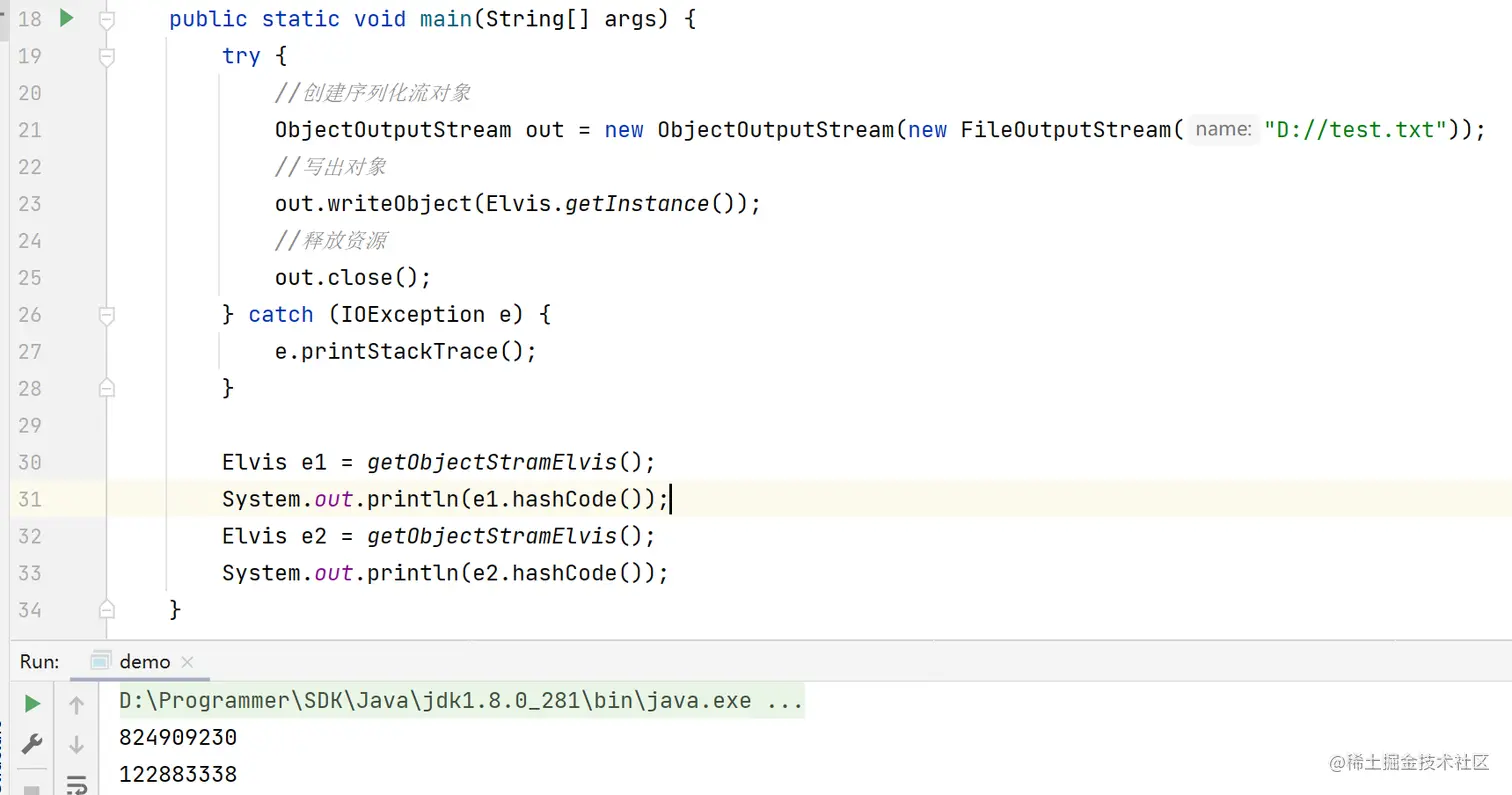Run main from gutter icon on line 18
This screenshot has width=1512, height=795.
(x=67, y=17)
